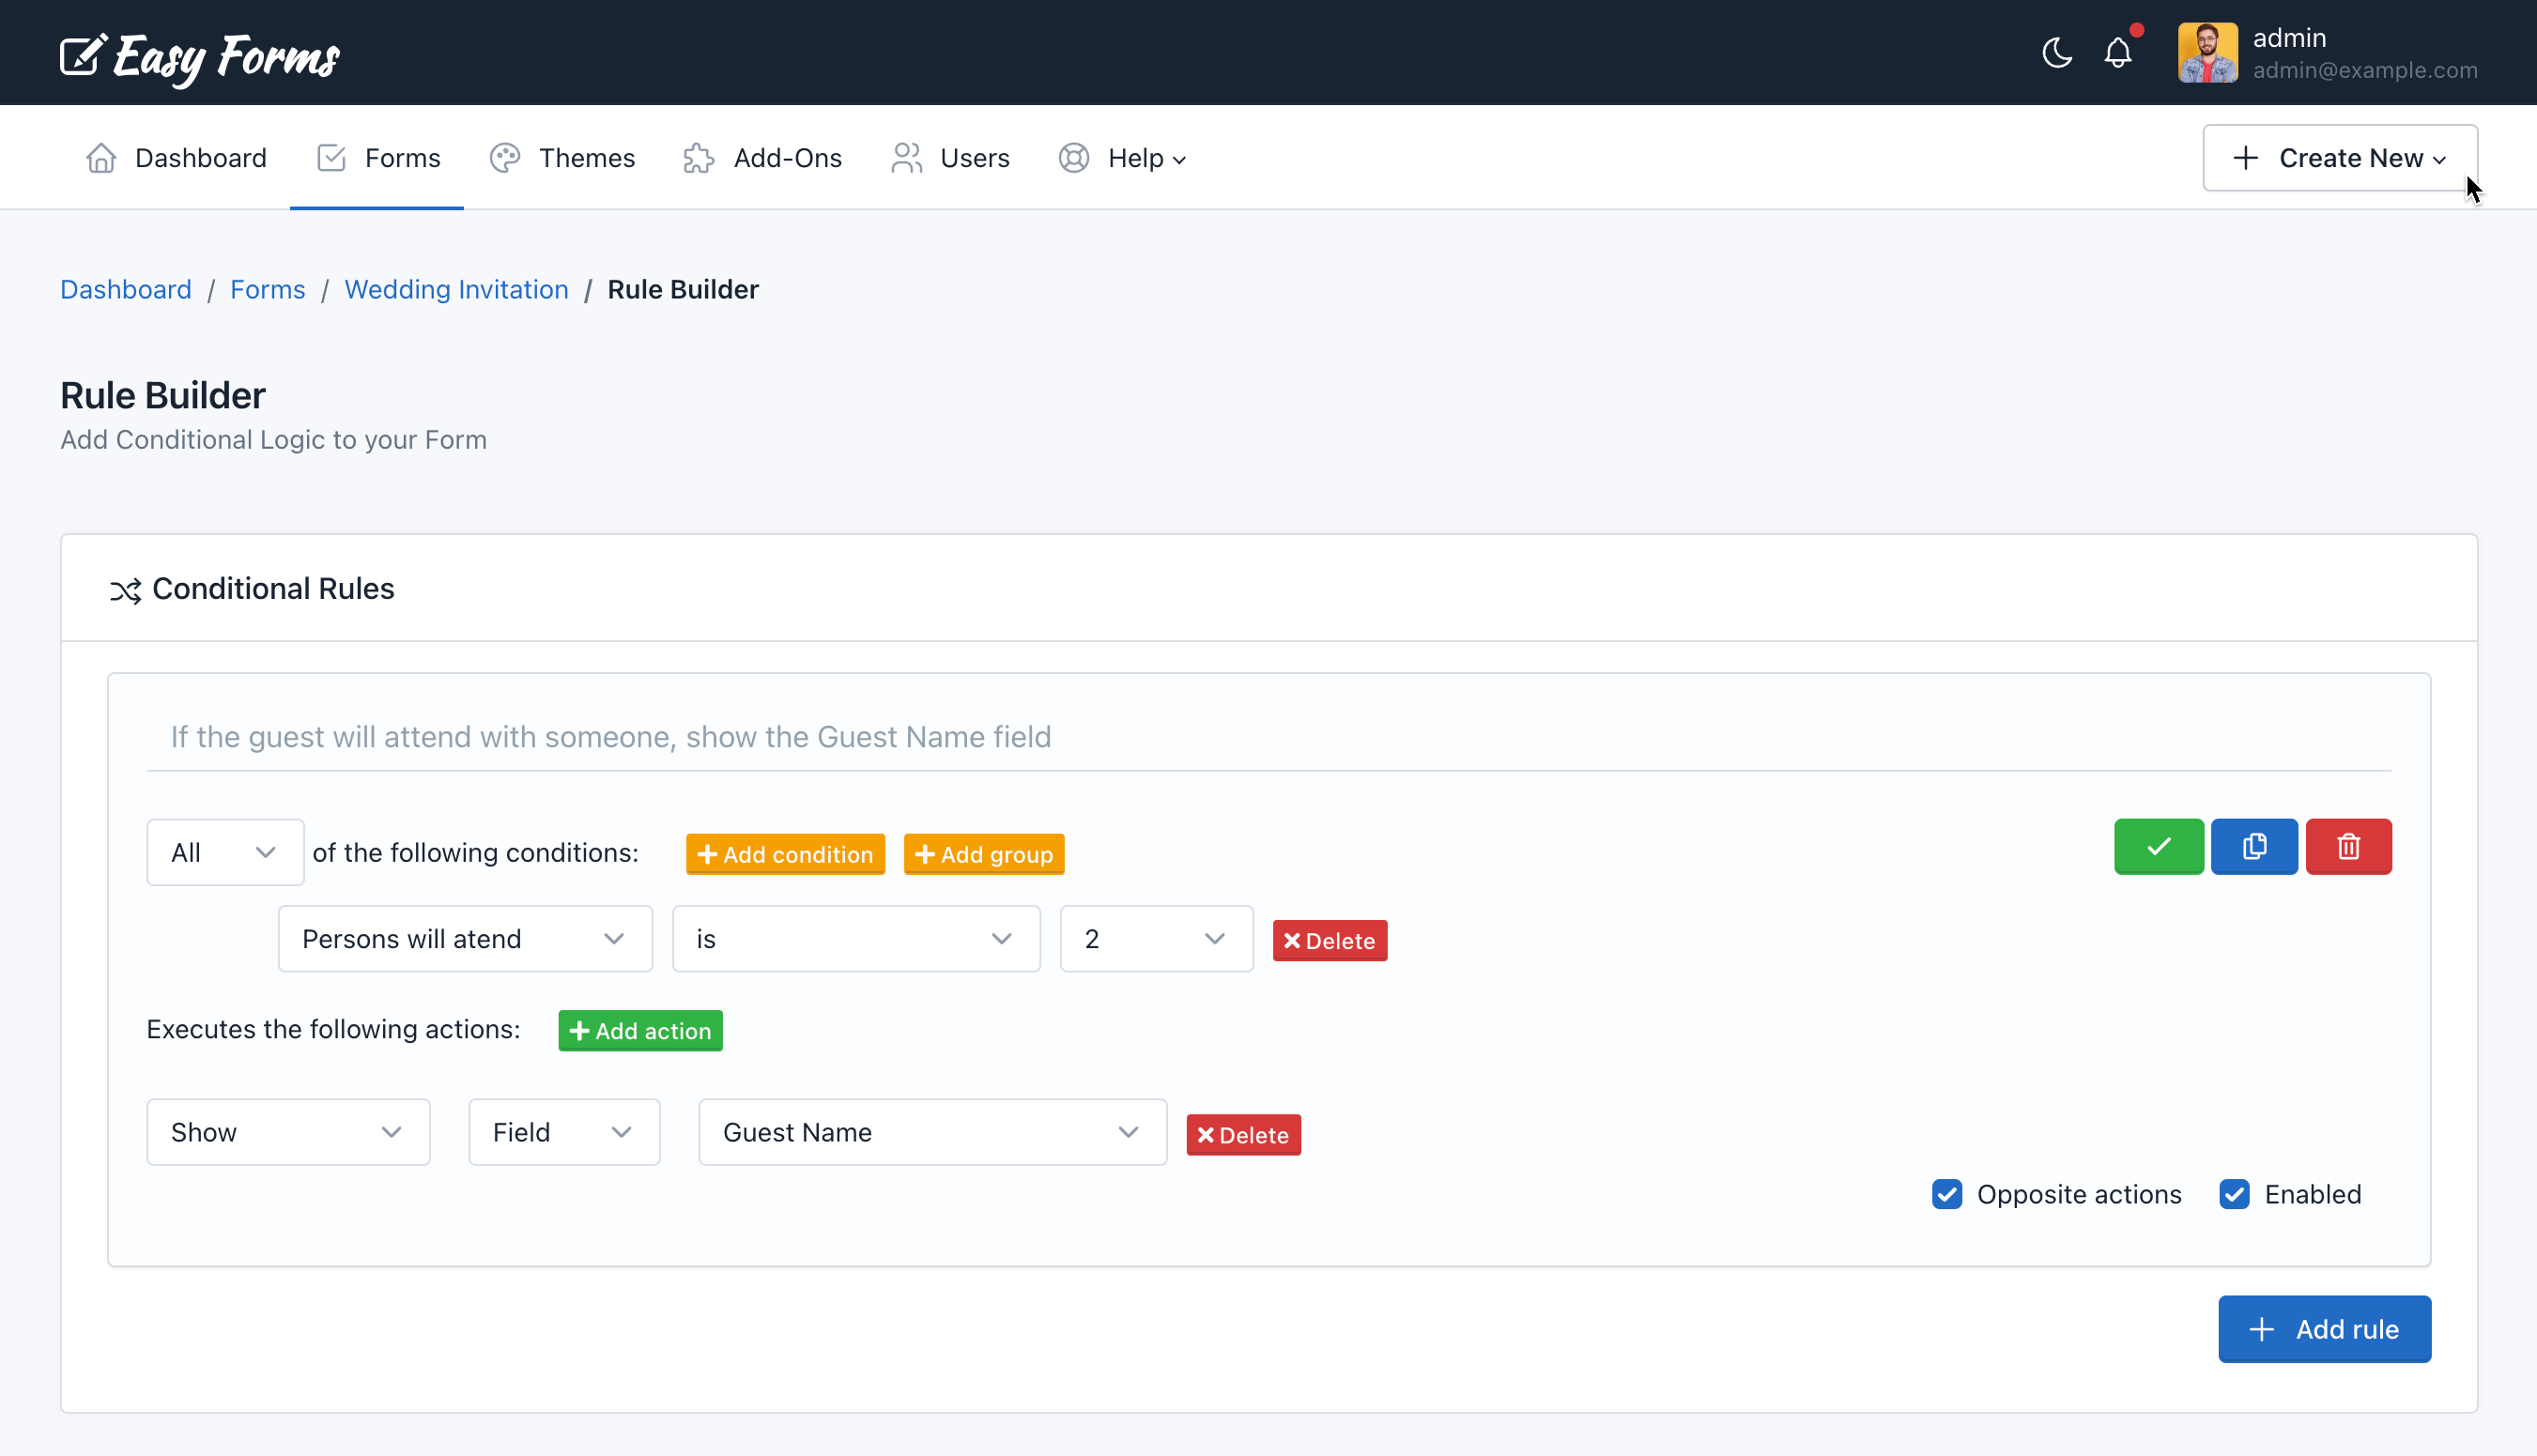Click the conditional logic shuffle icon

point(126,589)
